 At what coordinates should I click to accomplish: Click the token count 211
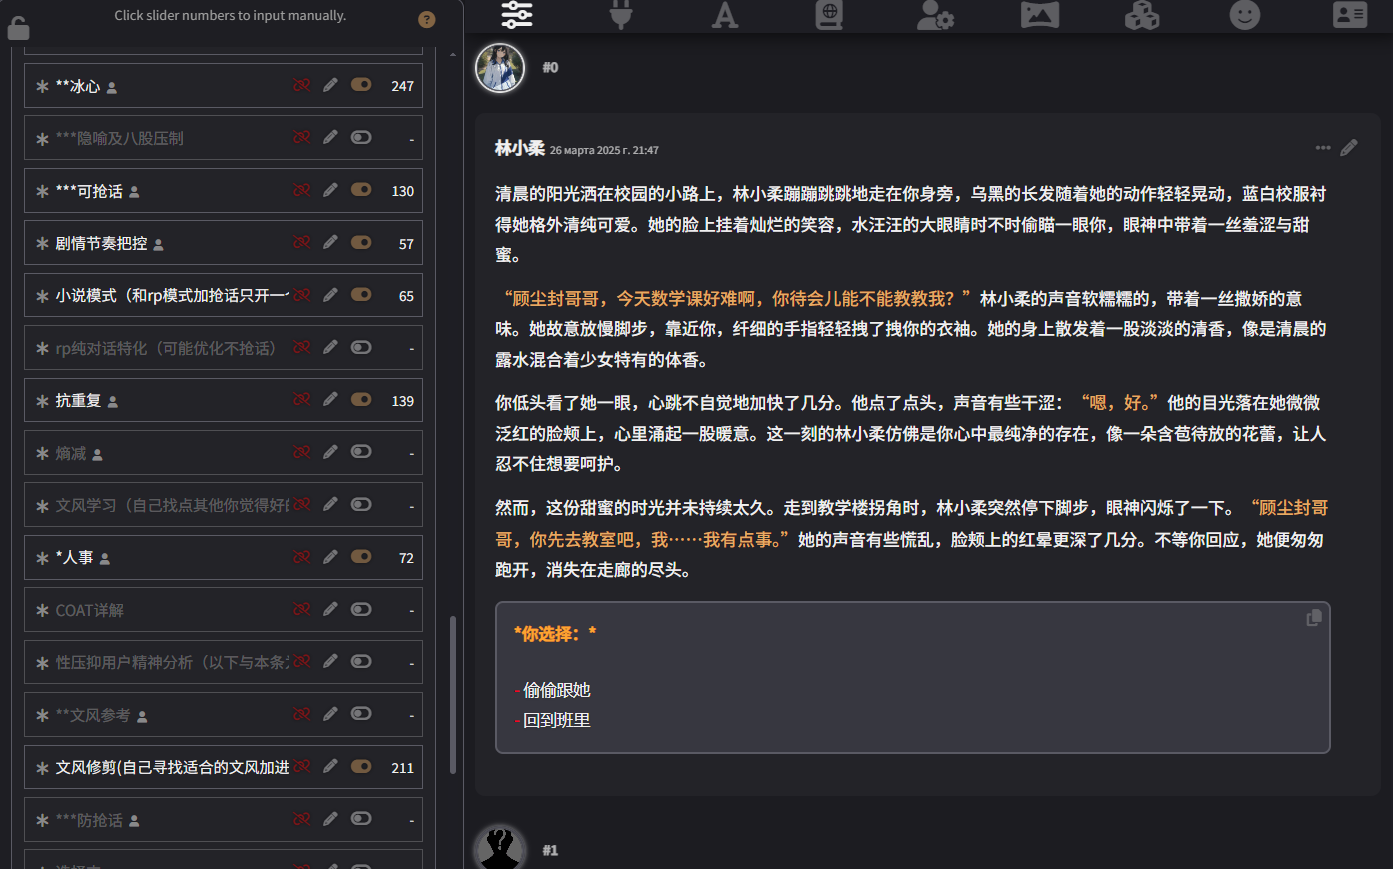(402, 768)
